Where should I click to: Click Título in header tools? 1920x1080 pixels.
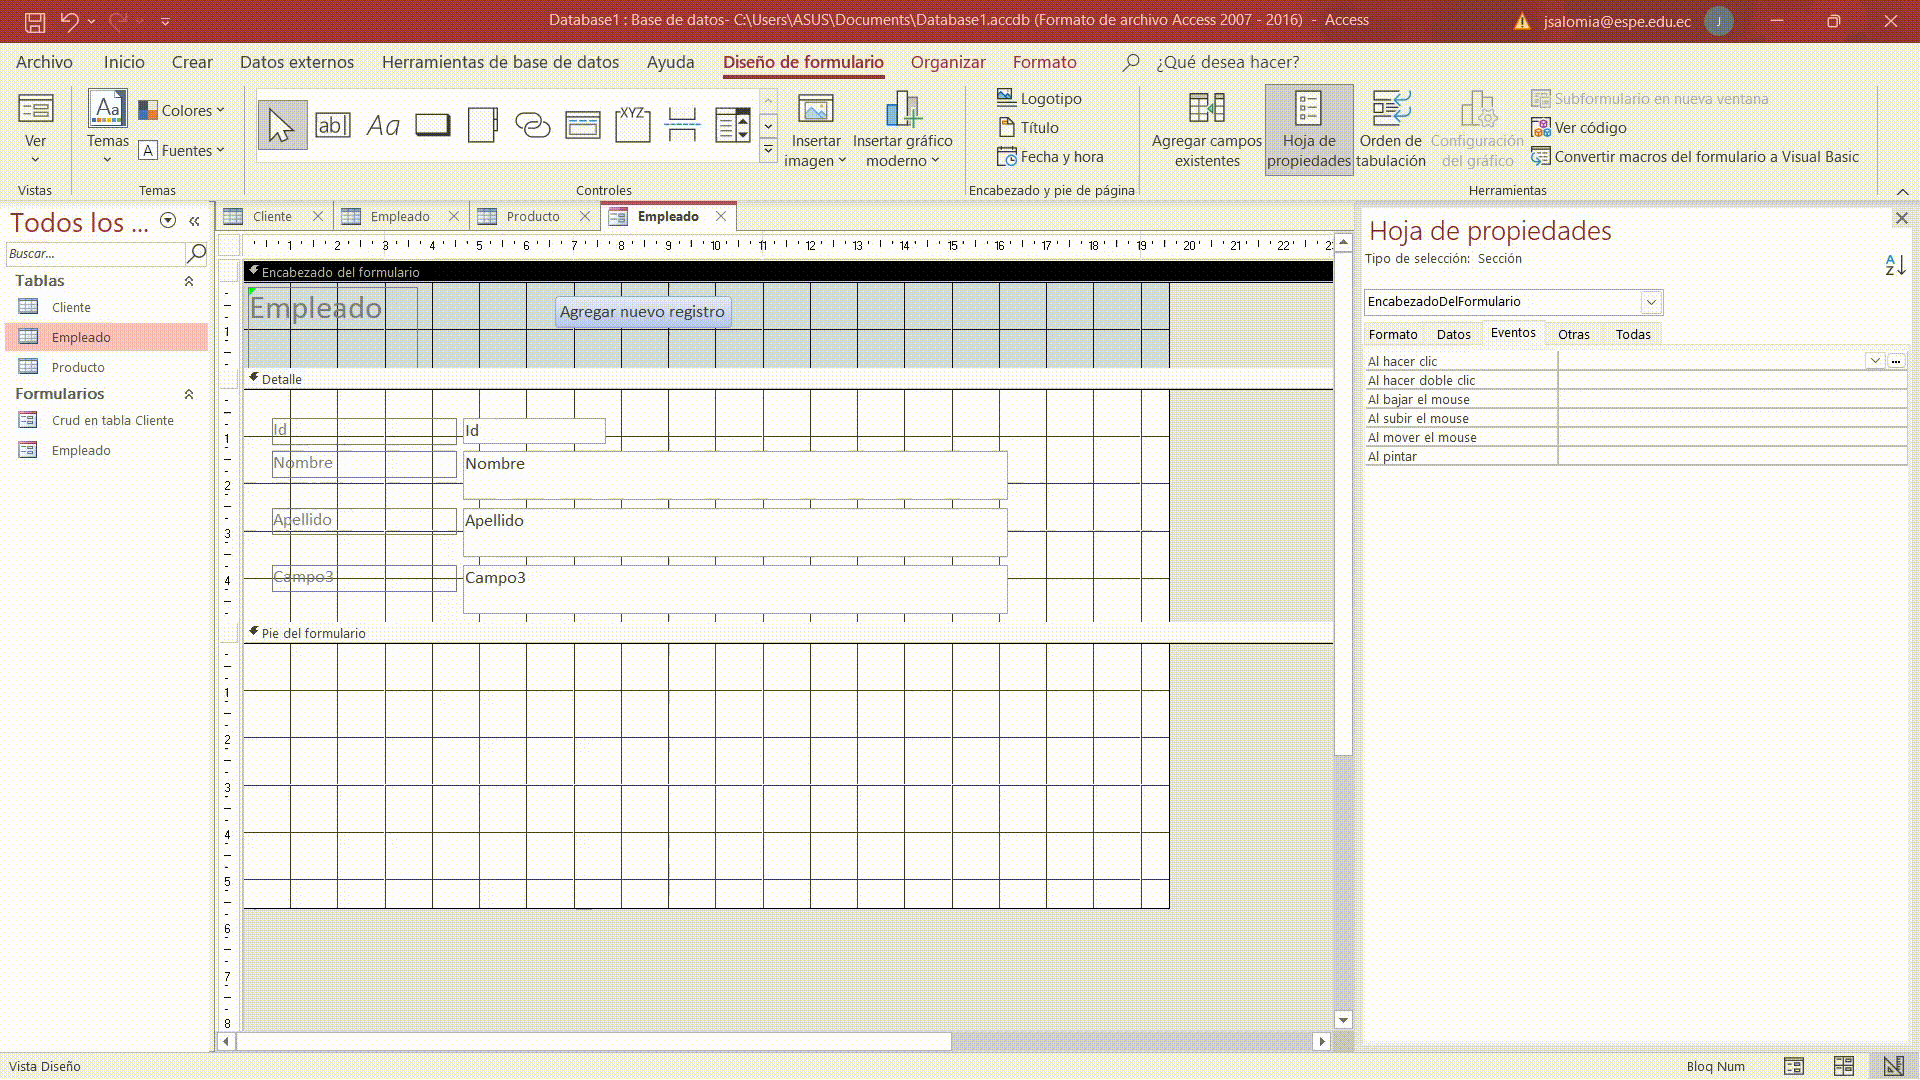coord(1028,127)
